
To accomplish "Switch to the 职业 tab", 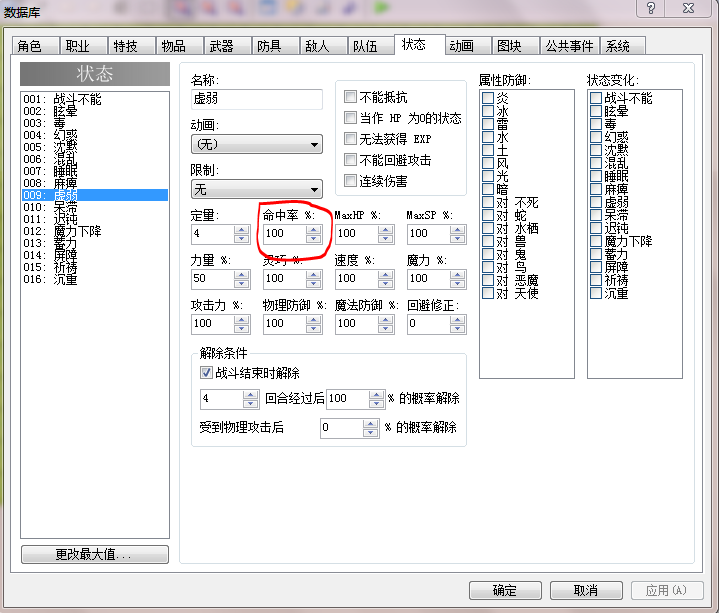I will [x=83, y=46].
